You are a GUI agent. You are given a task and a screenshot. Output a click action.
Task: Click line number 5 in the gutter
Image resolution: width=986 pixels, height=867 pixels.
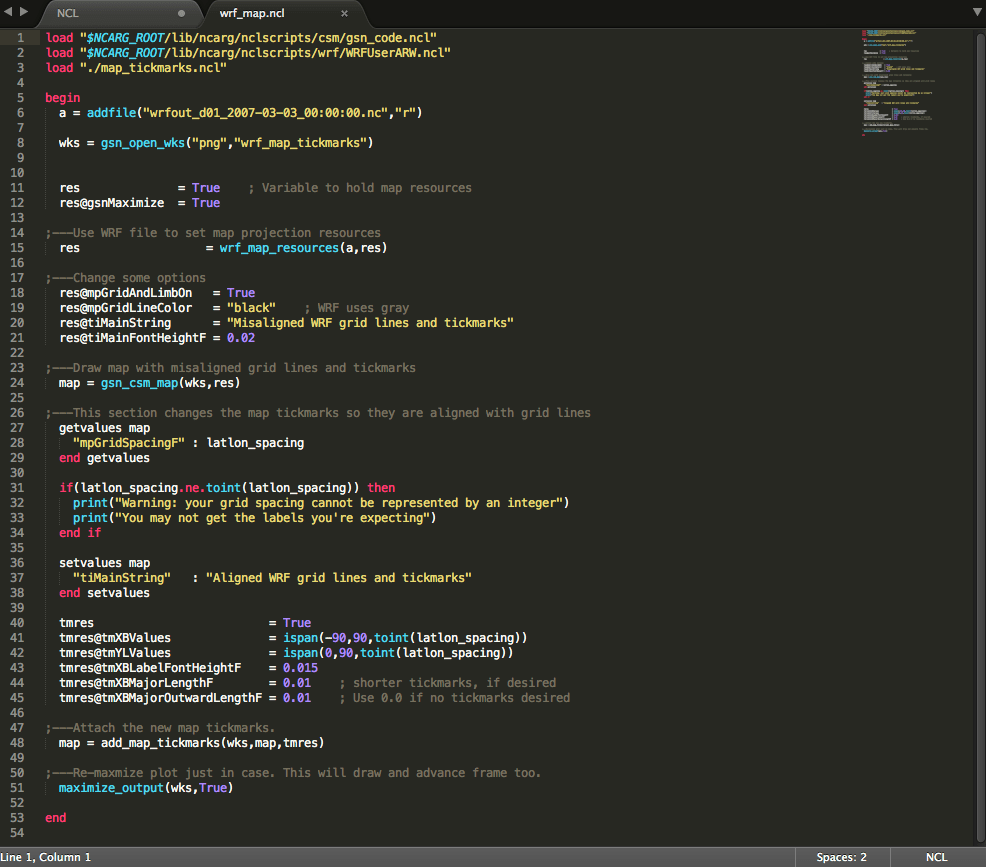click(x=20, y=98)
